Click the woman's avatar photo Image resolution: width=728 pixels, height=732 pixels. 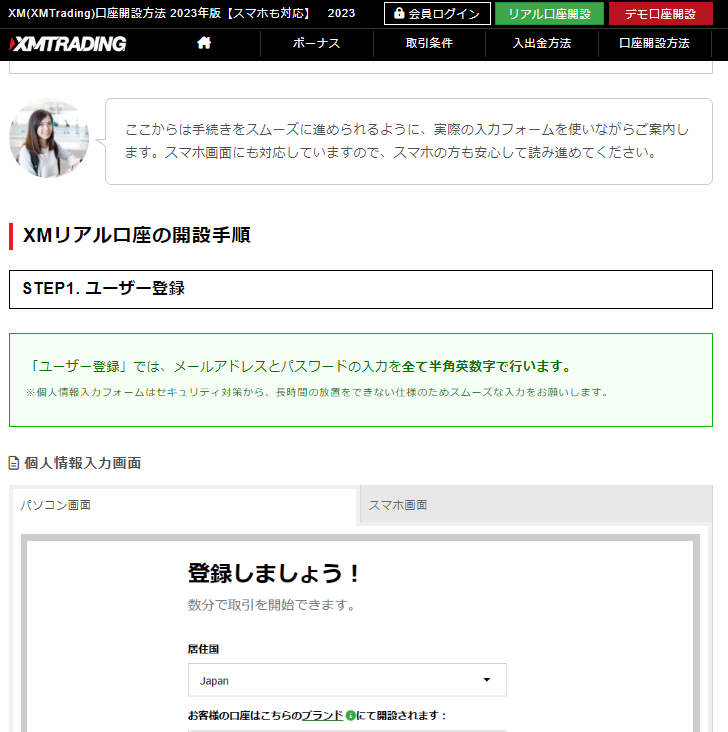pos(49,138)
